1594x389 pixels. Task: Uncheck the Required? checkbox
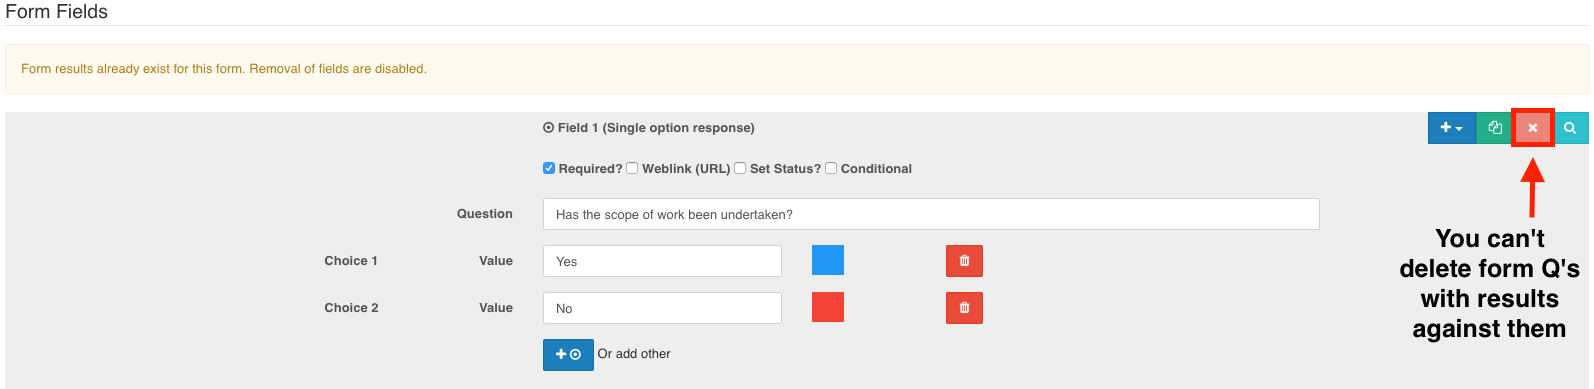click(549, 168)
